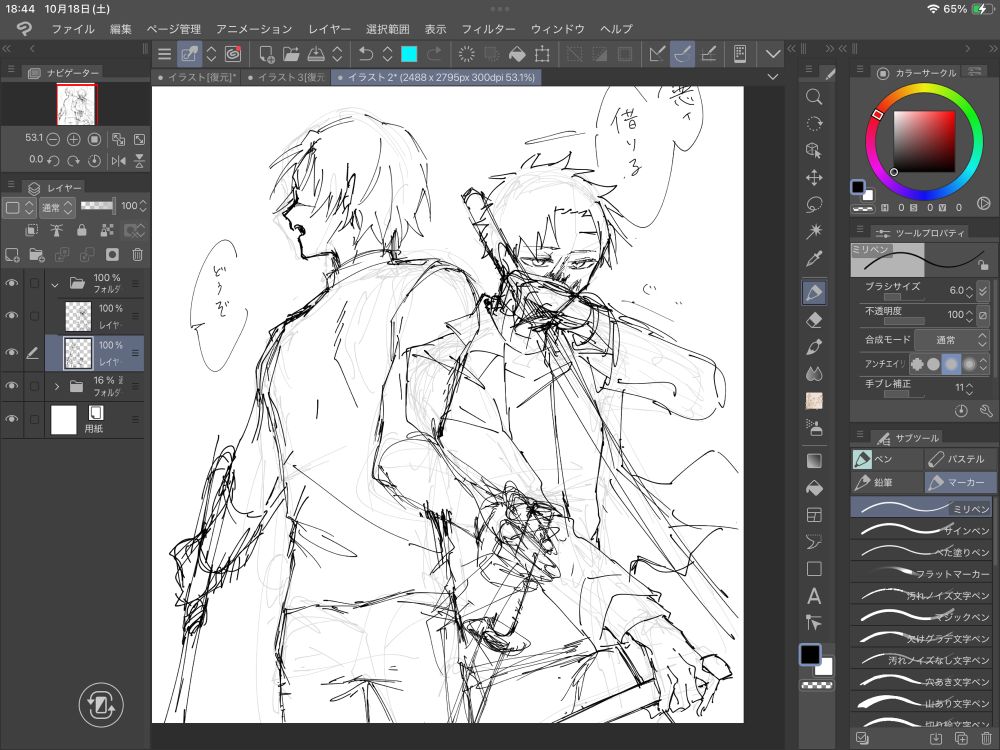The height and width of the screenshot is (750, 1000).
Task: Toggle lock layer padlock icon
Action: tap(82, 230)
